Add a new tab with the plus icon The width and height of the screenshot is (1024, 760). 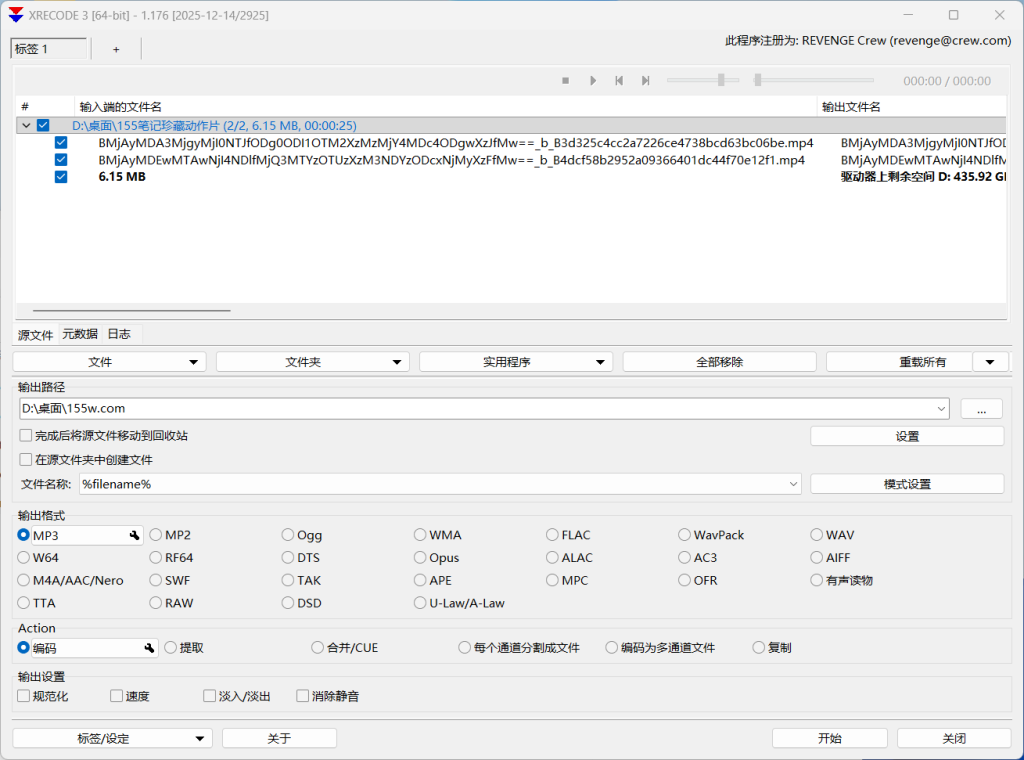116,49
